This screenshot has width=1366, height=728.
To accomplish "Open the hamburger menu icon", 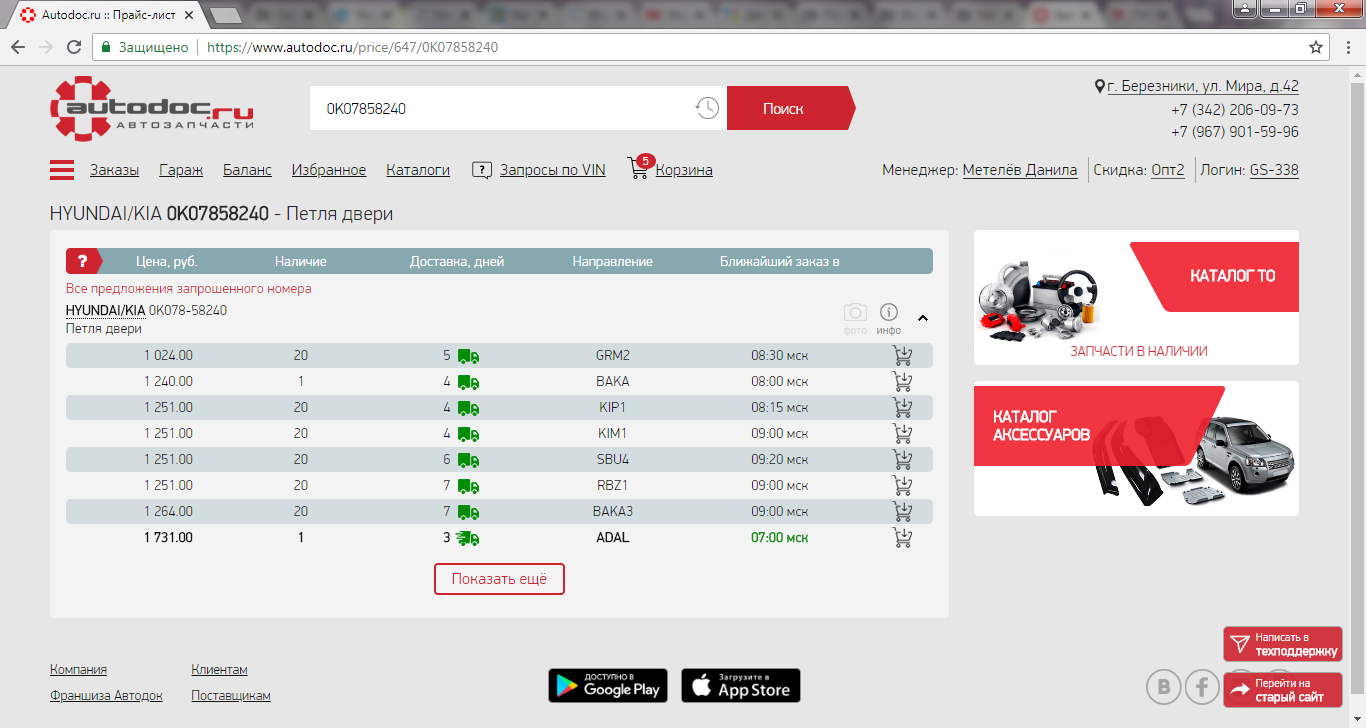I will point(62,170).
